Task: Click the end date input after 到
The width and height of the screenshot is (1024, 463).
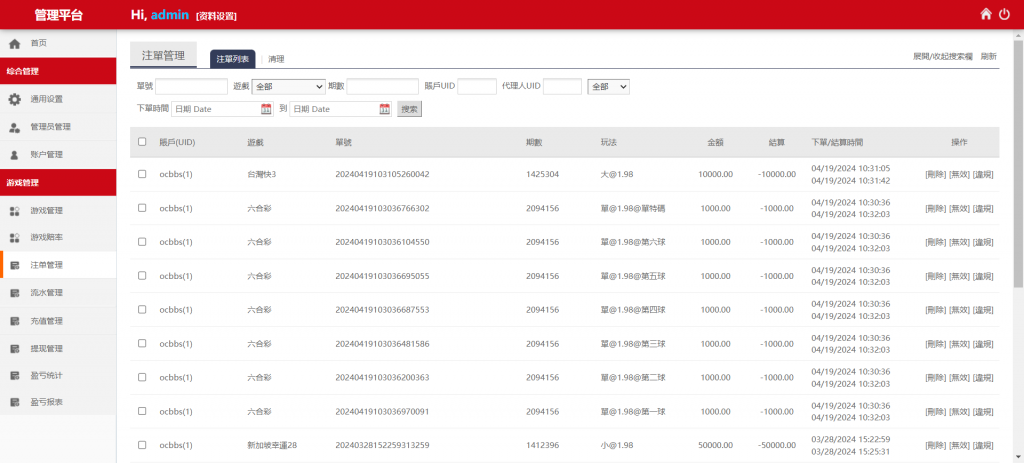Action: [x=340, y=109]
